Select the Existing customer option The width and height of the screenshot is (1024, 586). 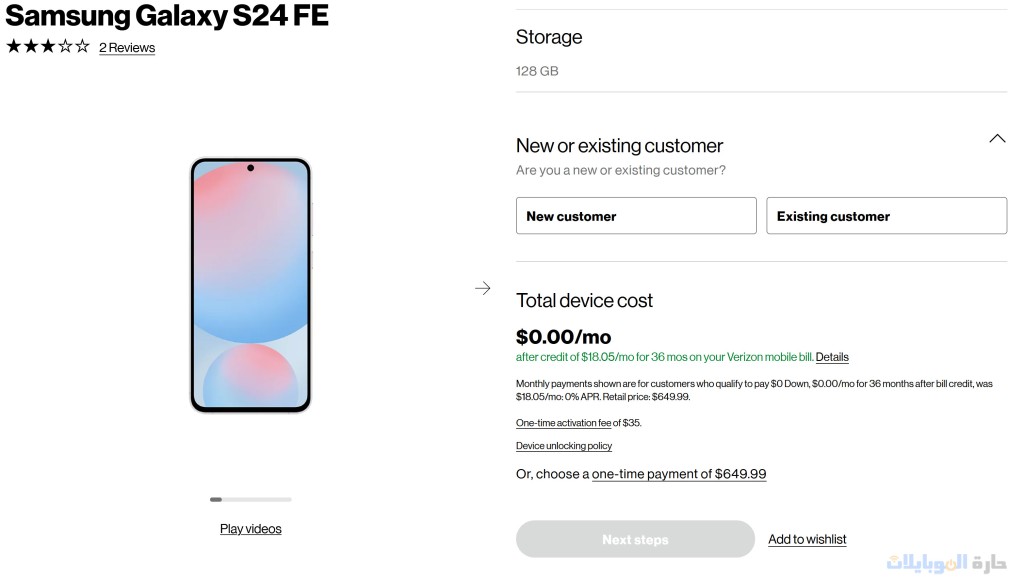pyautogui.click(x=886, y=215)
